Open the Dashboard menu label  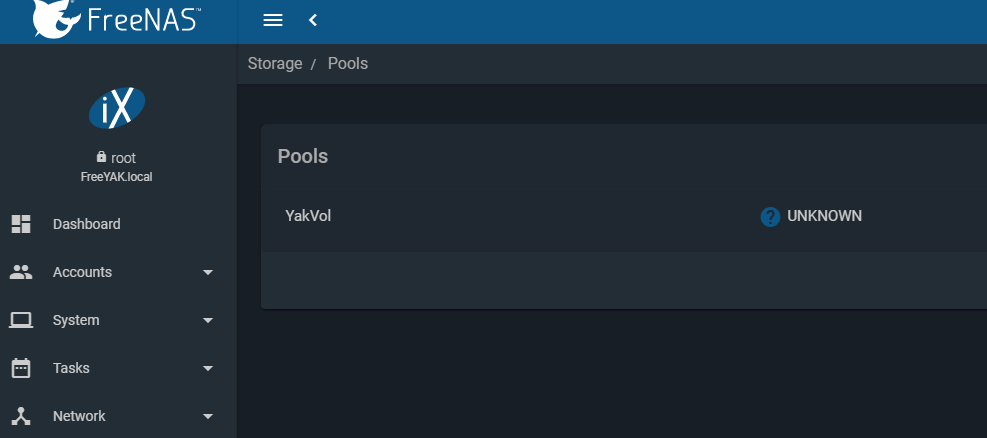click(87, 224)
